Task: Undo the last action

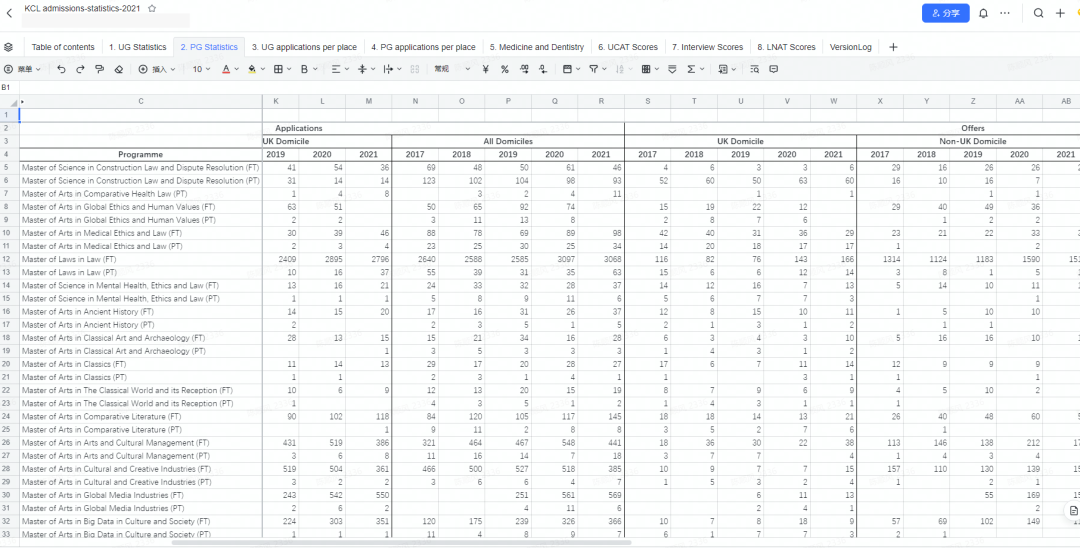Action: pyautogui.click(x=61, y=69)
